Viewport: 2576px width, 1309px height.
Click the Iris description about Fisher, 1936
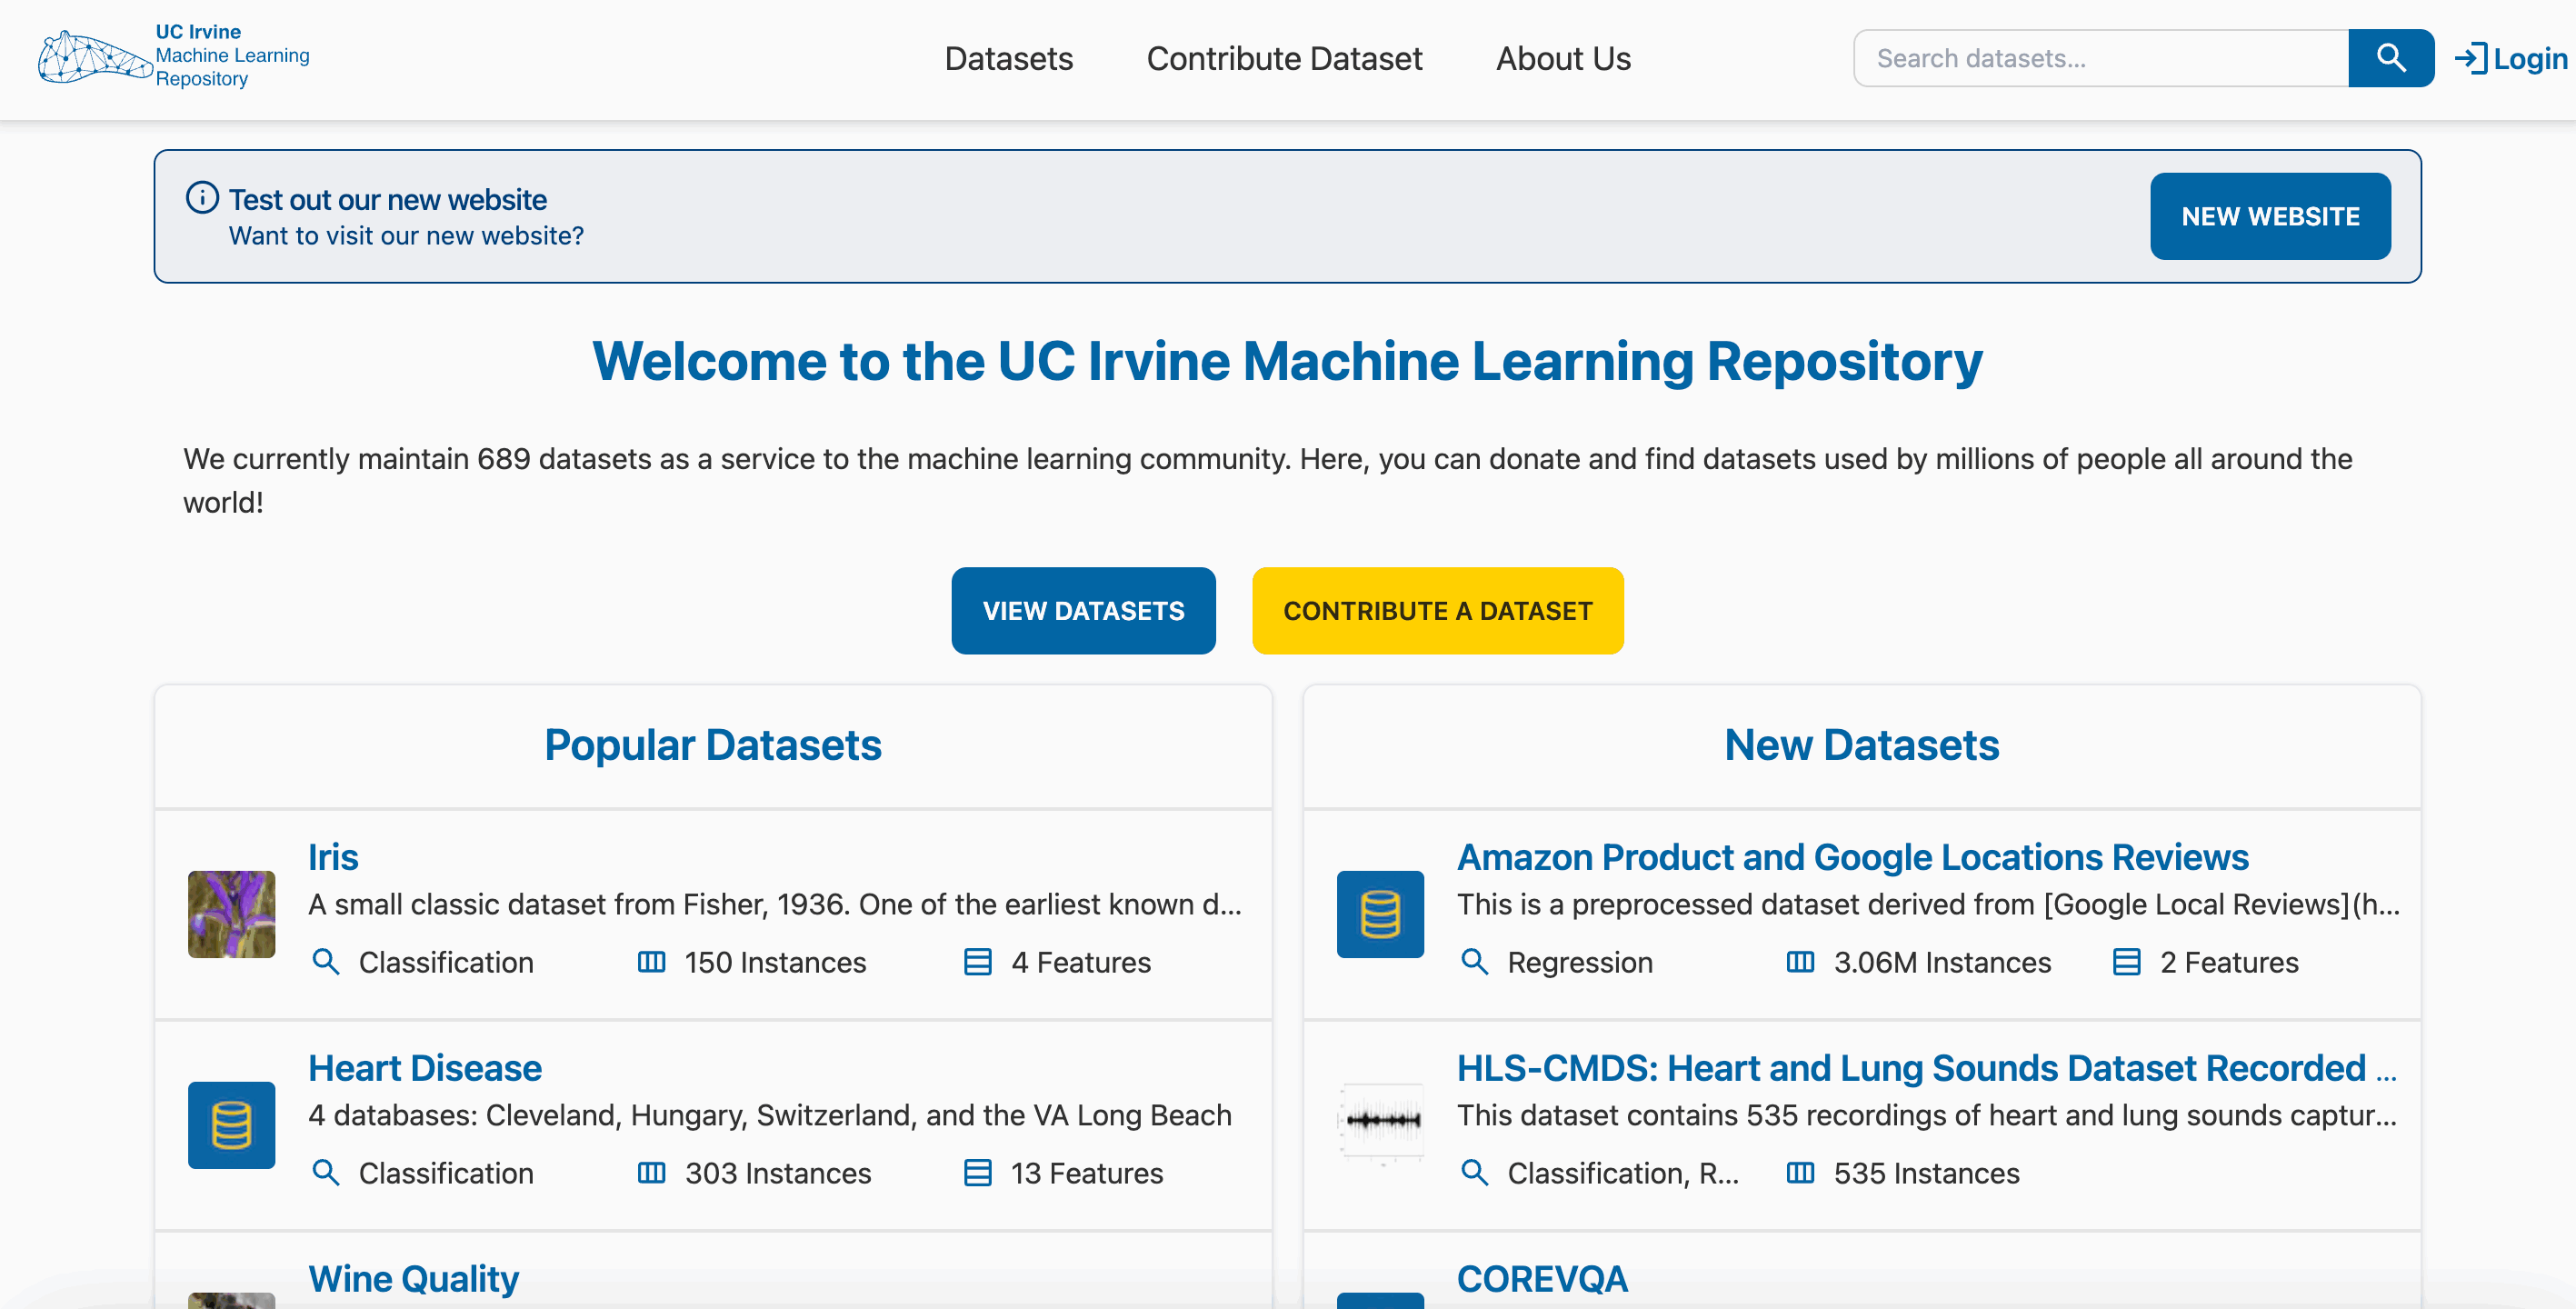pos(774,904)
